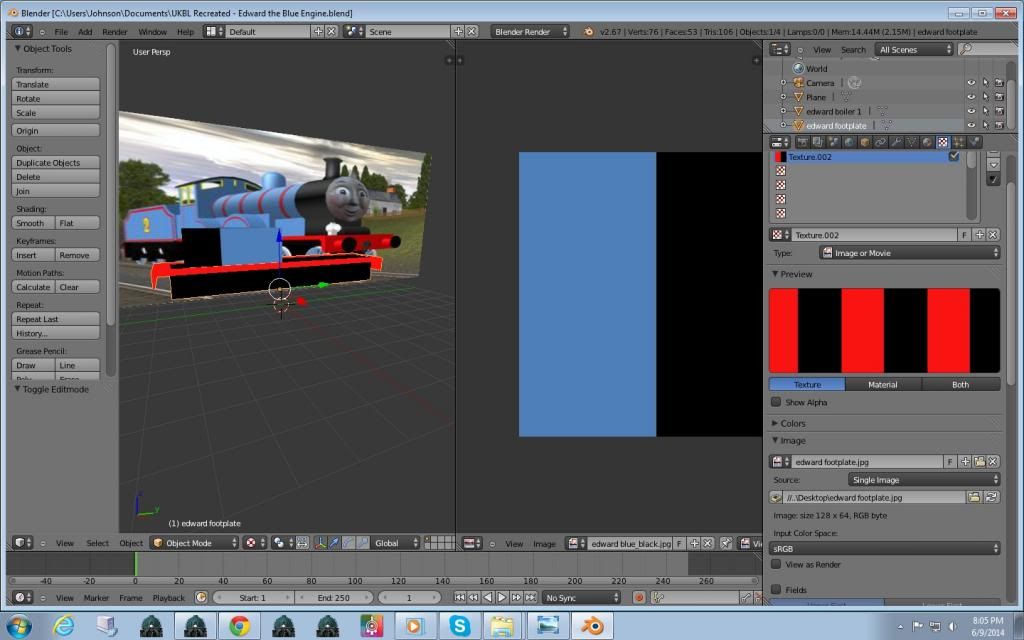The height and width of the screenshot is (640, 1024).
Task: Open the Windows Start menu
Action: point(18,626)
